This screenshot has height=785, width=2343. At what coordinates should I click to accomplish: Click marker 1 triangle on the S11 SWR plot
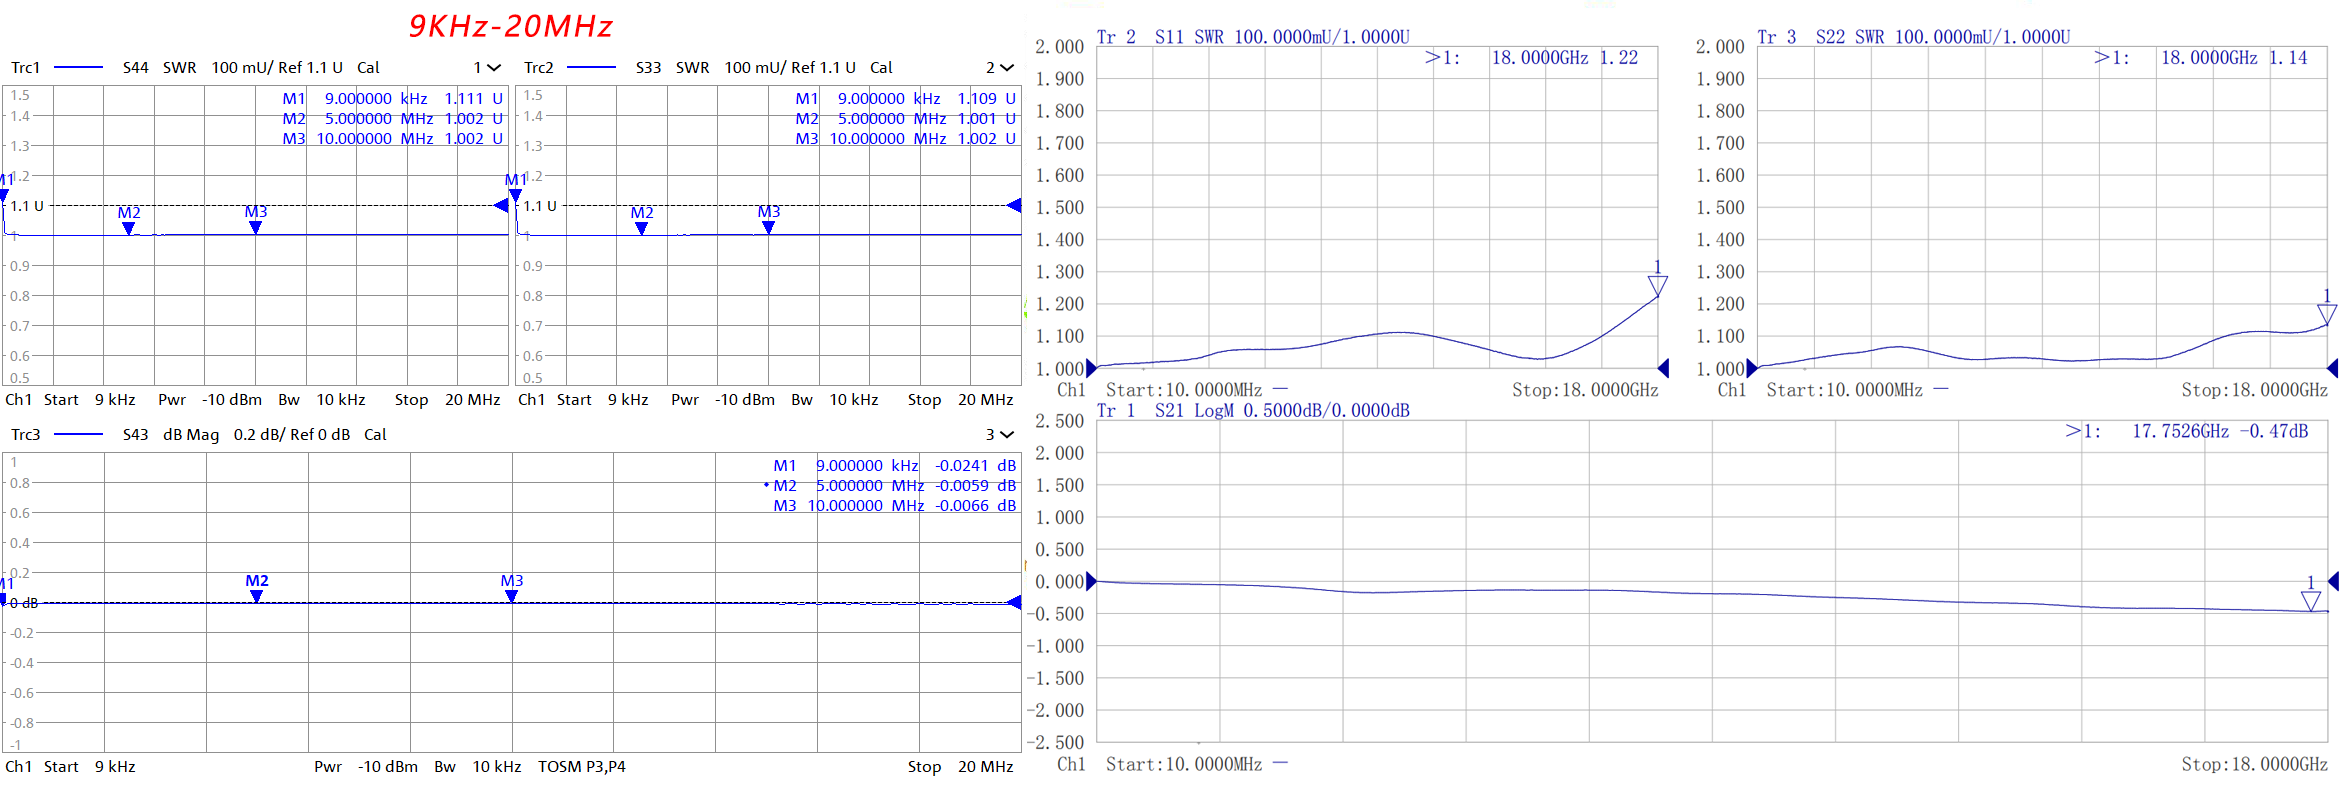click(1657, 286)
